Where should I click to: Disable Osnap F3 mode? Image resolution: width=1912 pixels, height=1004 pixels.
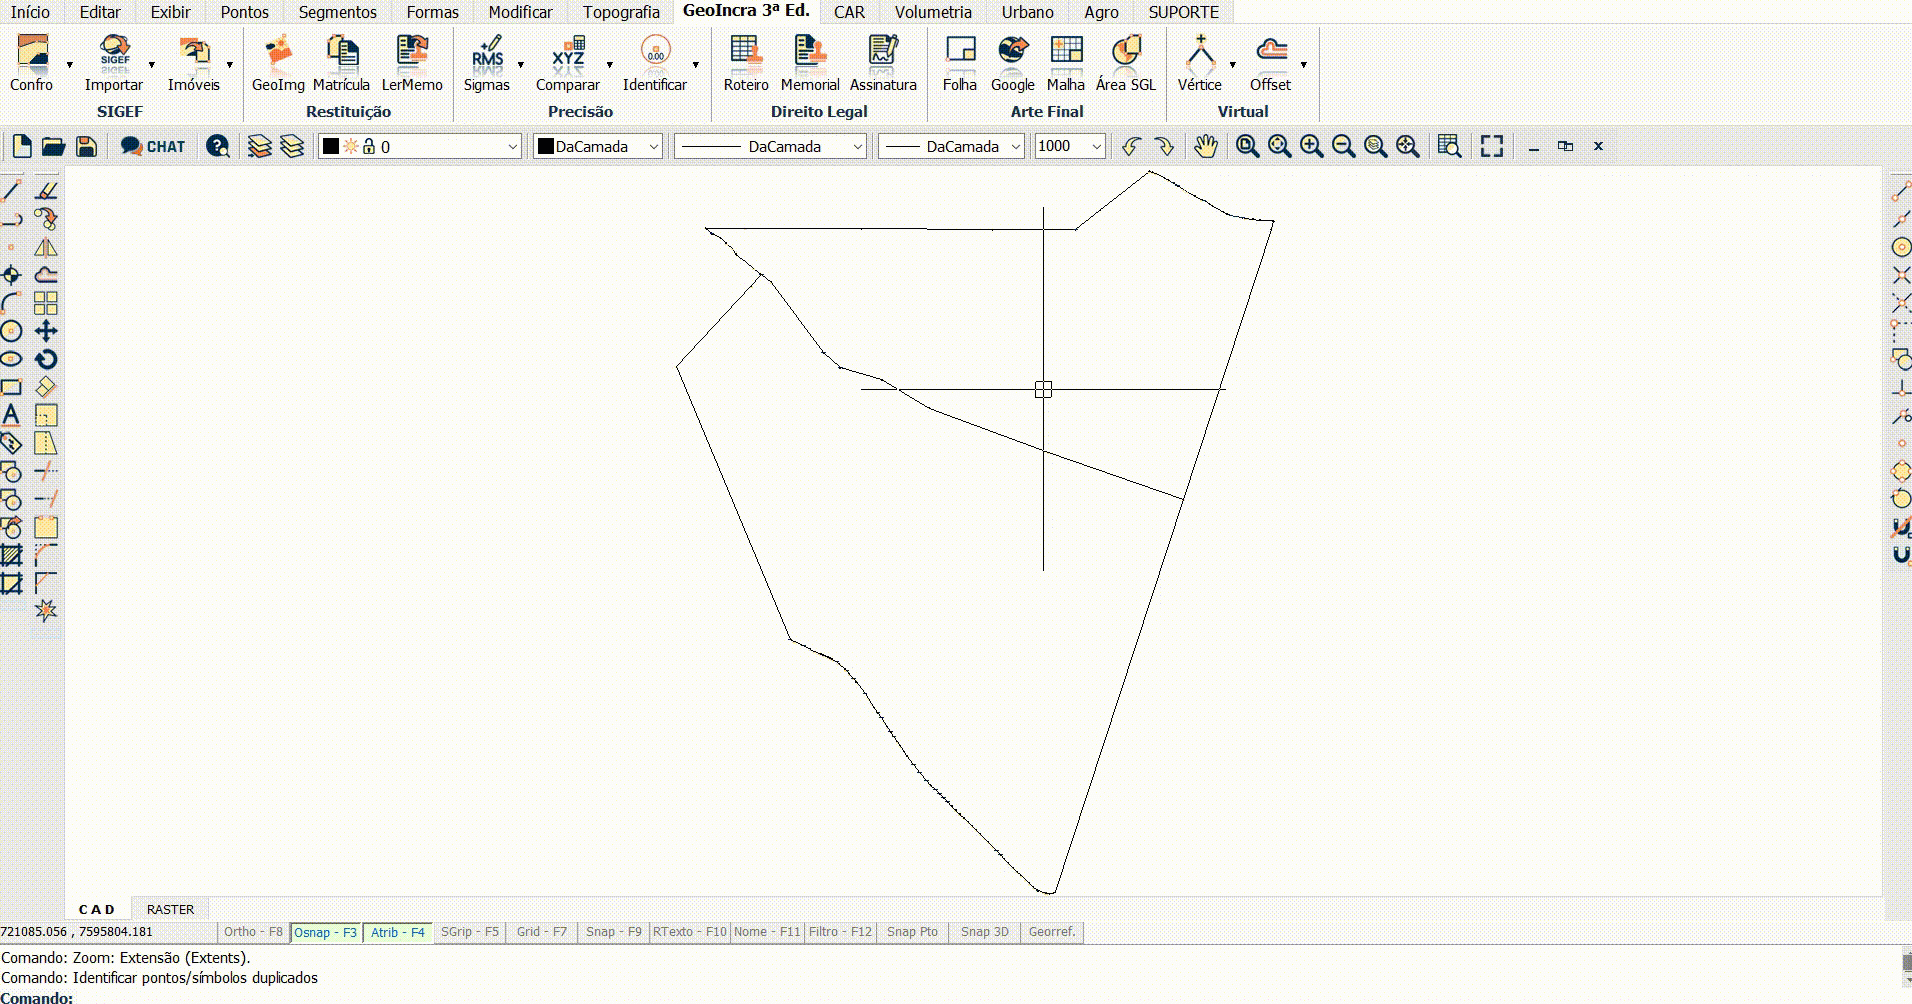tap(325, 932)
